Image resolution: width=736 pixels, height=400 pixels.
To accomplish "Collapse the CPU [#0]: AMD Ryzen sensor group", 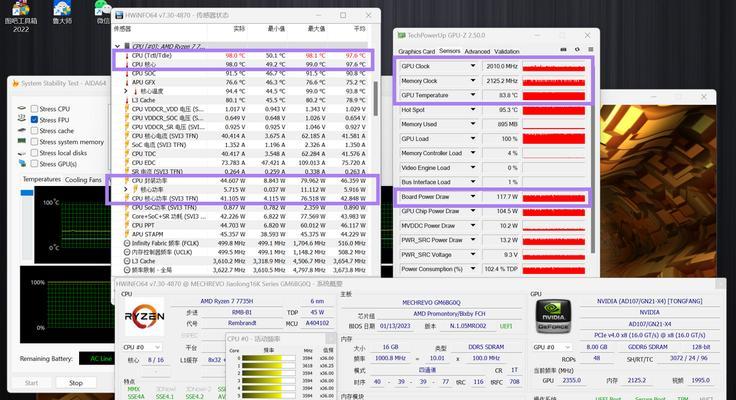I will tap(117, 46).
